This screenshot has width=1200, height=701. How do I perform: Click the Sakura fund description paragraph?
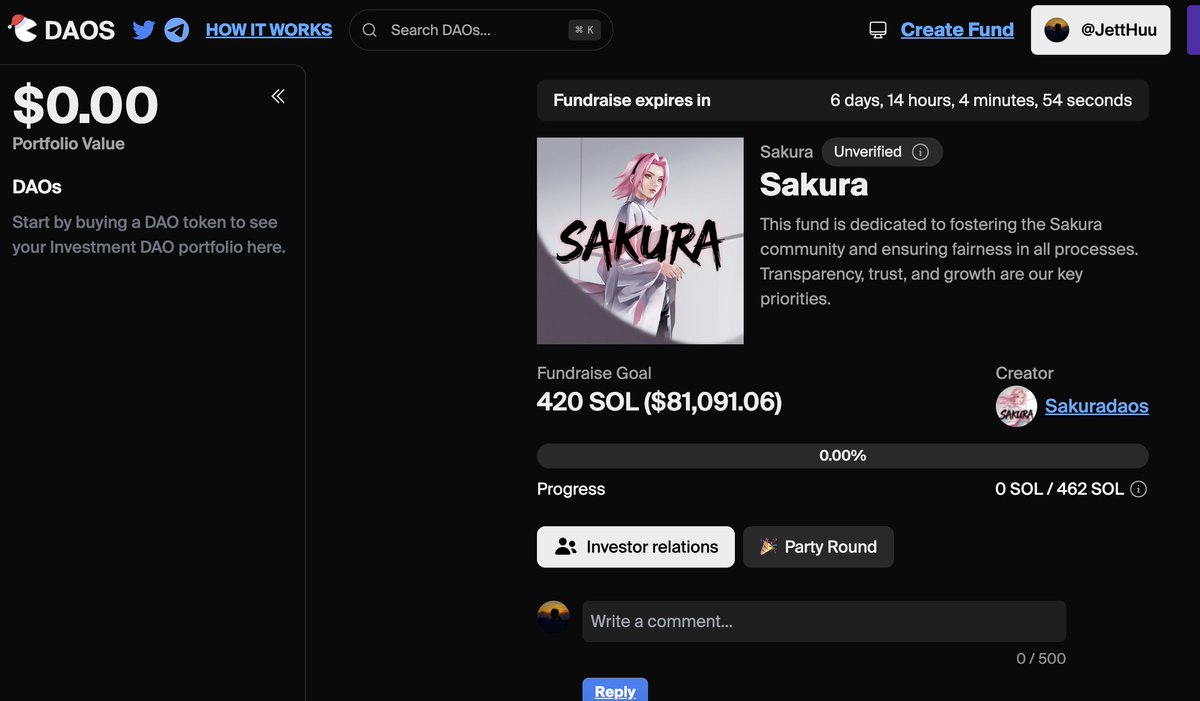coord(949,261)
